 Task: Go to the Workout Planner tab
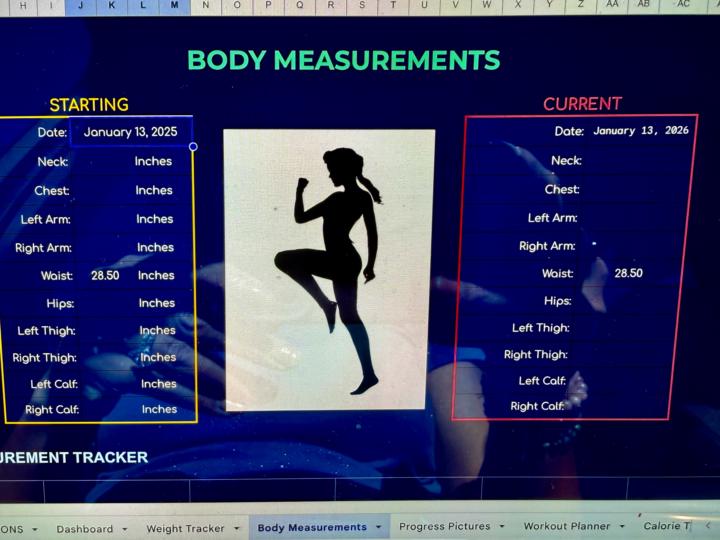tap(567, 526)
